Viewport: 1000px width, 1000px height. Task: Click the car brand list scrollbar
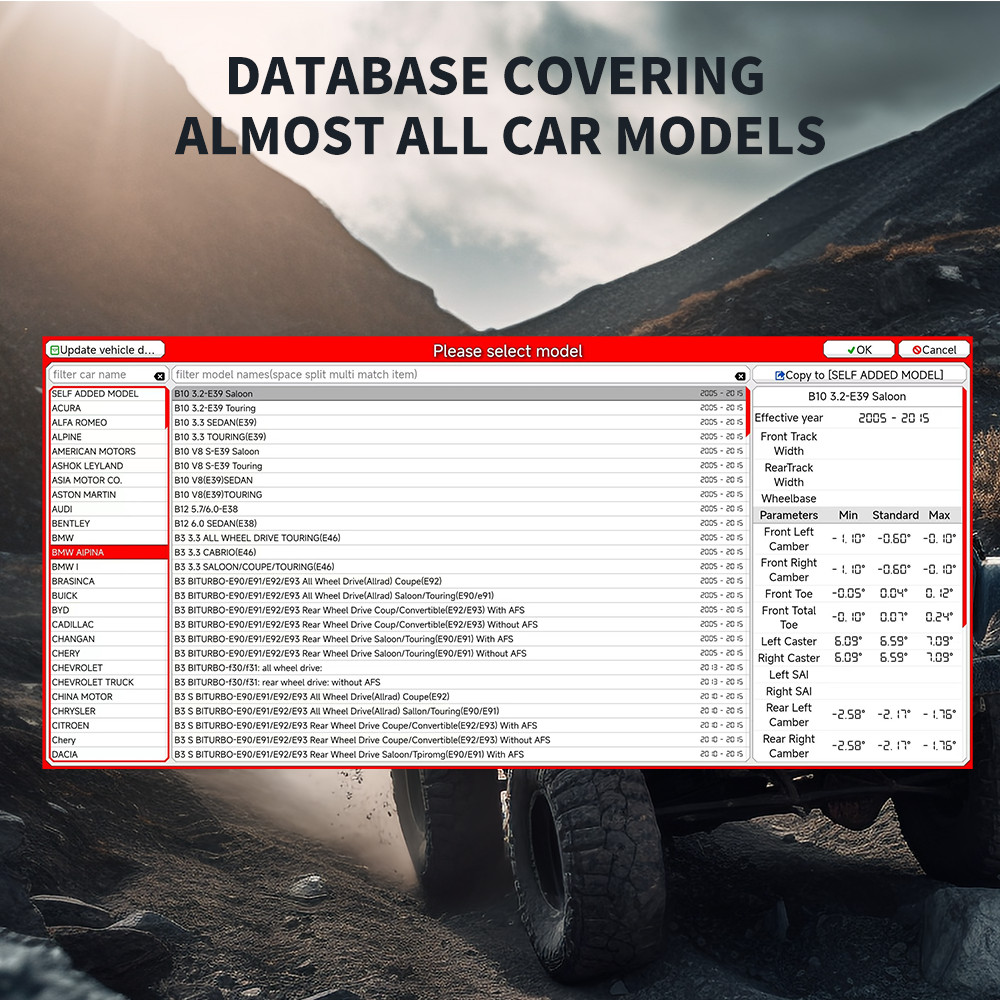click(166, 410)
